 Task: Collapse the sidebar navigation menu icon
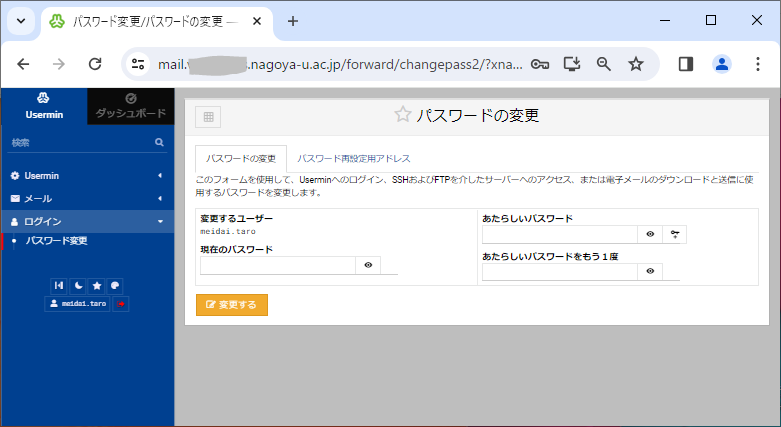pyautogui.click(x=59, y=285)
